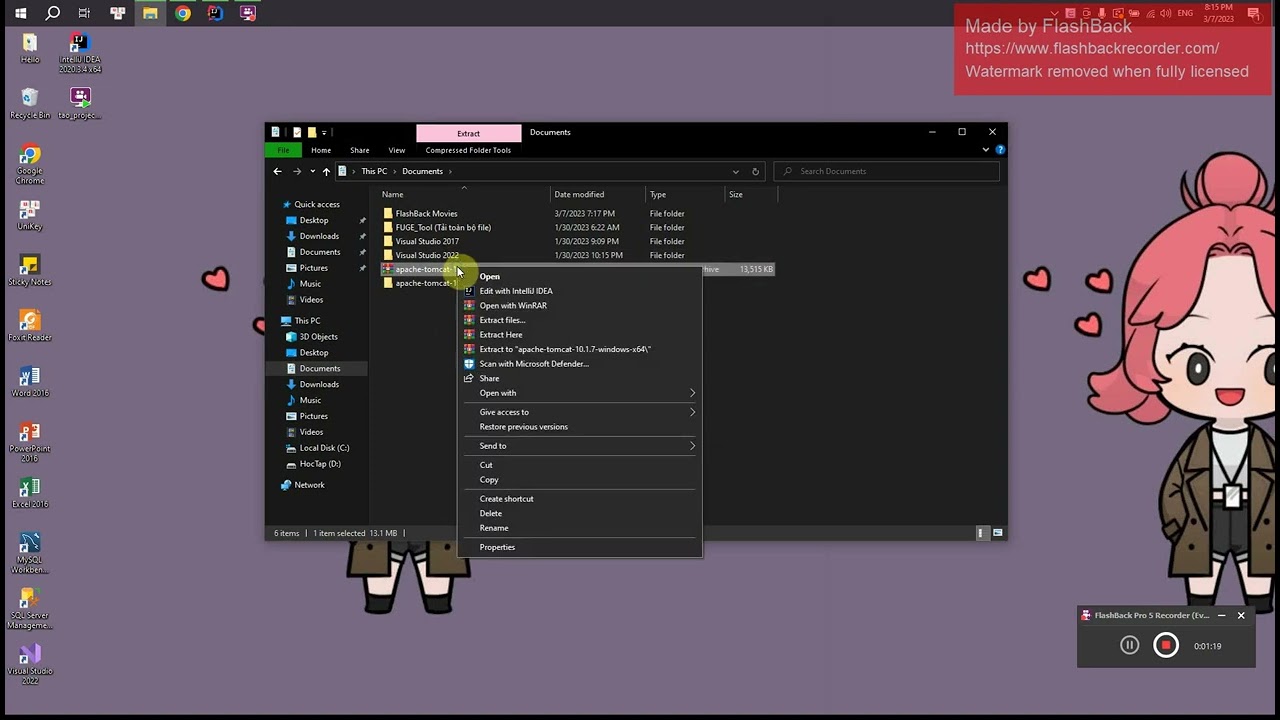The width and height of the screenshot is (1280, 720).
Task: Open the Windows Start menu
Action: coord(20,13)
